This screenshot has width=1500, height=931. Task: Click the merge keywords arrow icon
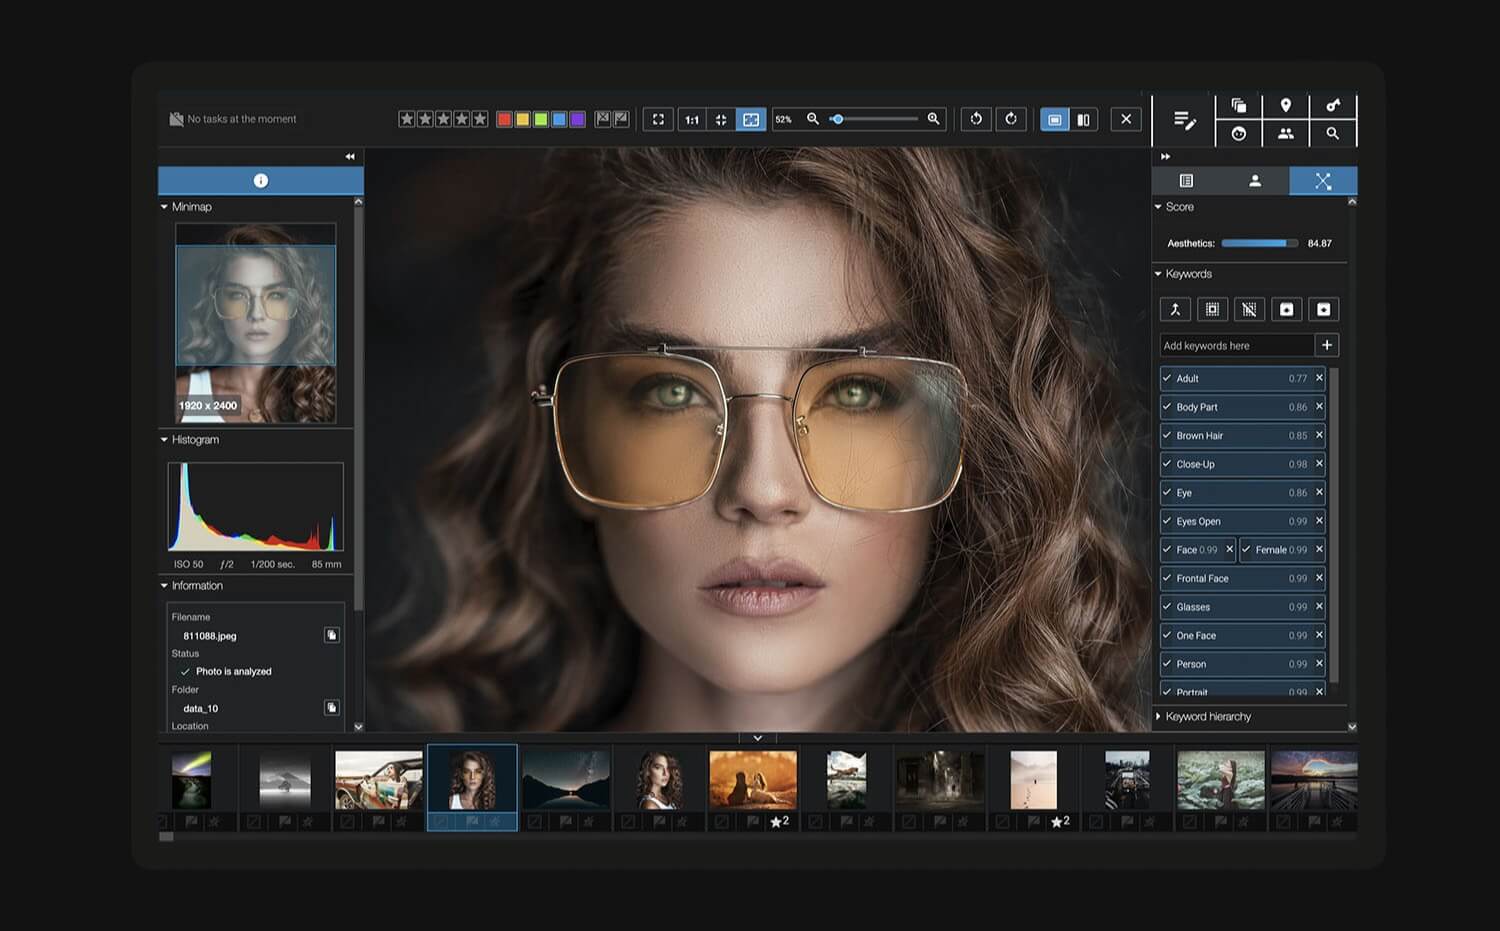tap(1176, 309)
